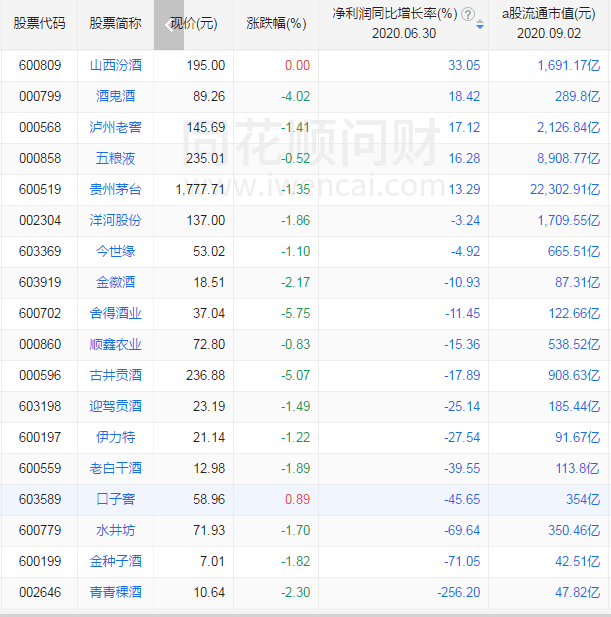611x617 pixels.
Task: Open the 泸州老窖 stock link
Action: [x=116, y=127]
